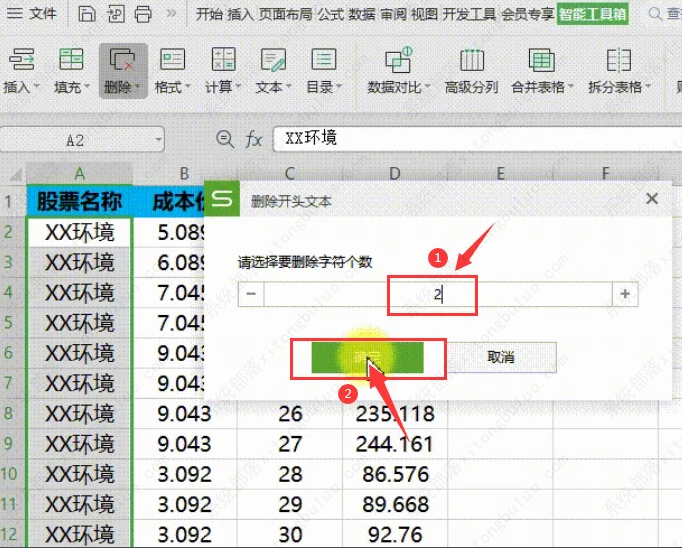682x548 pixels.
Task: Click cell D9 with value 244.161
Action: pyautogui.click(x=395, y=444)
